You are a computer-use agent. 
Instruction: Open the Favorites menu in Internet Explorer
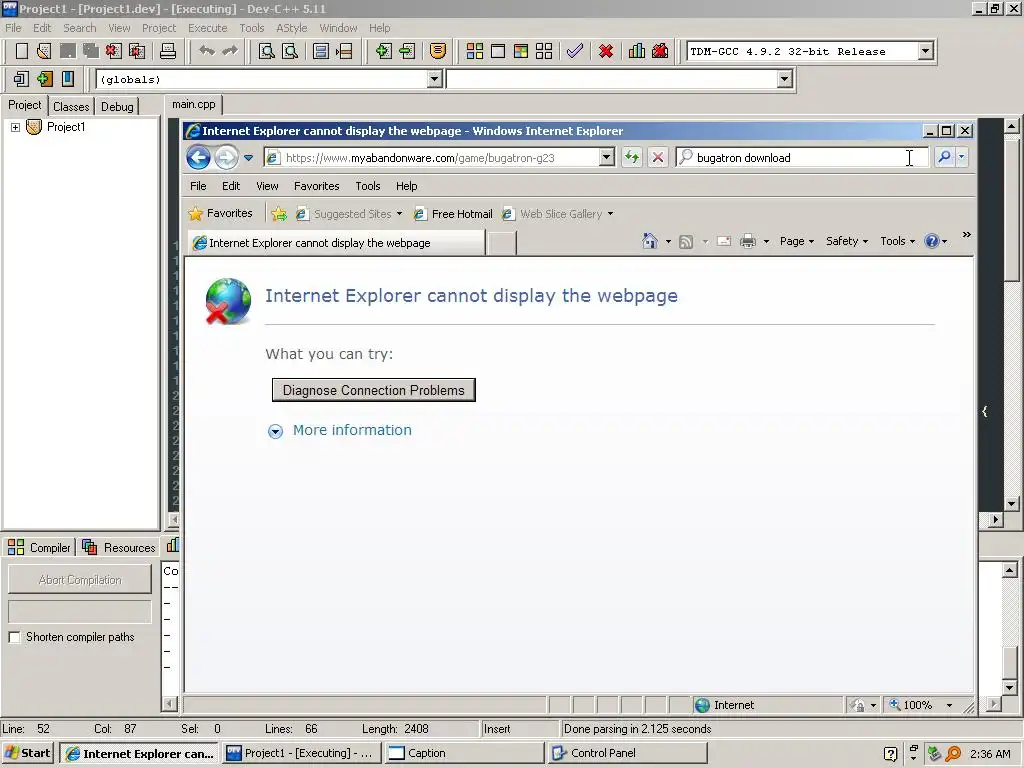[x=316, y=186]
